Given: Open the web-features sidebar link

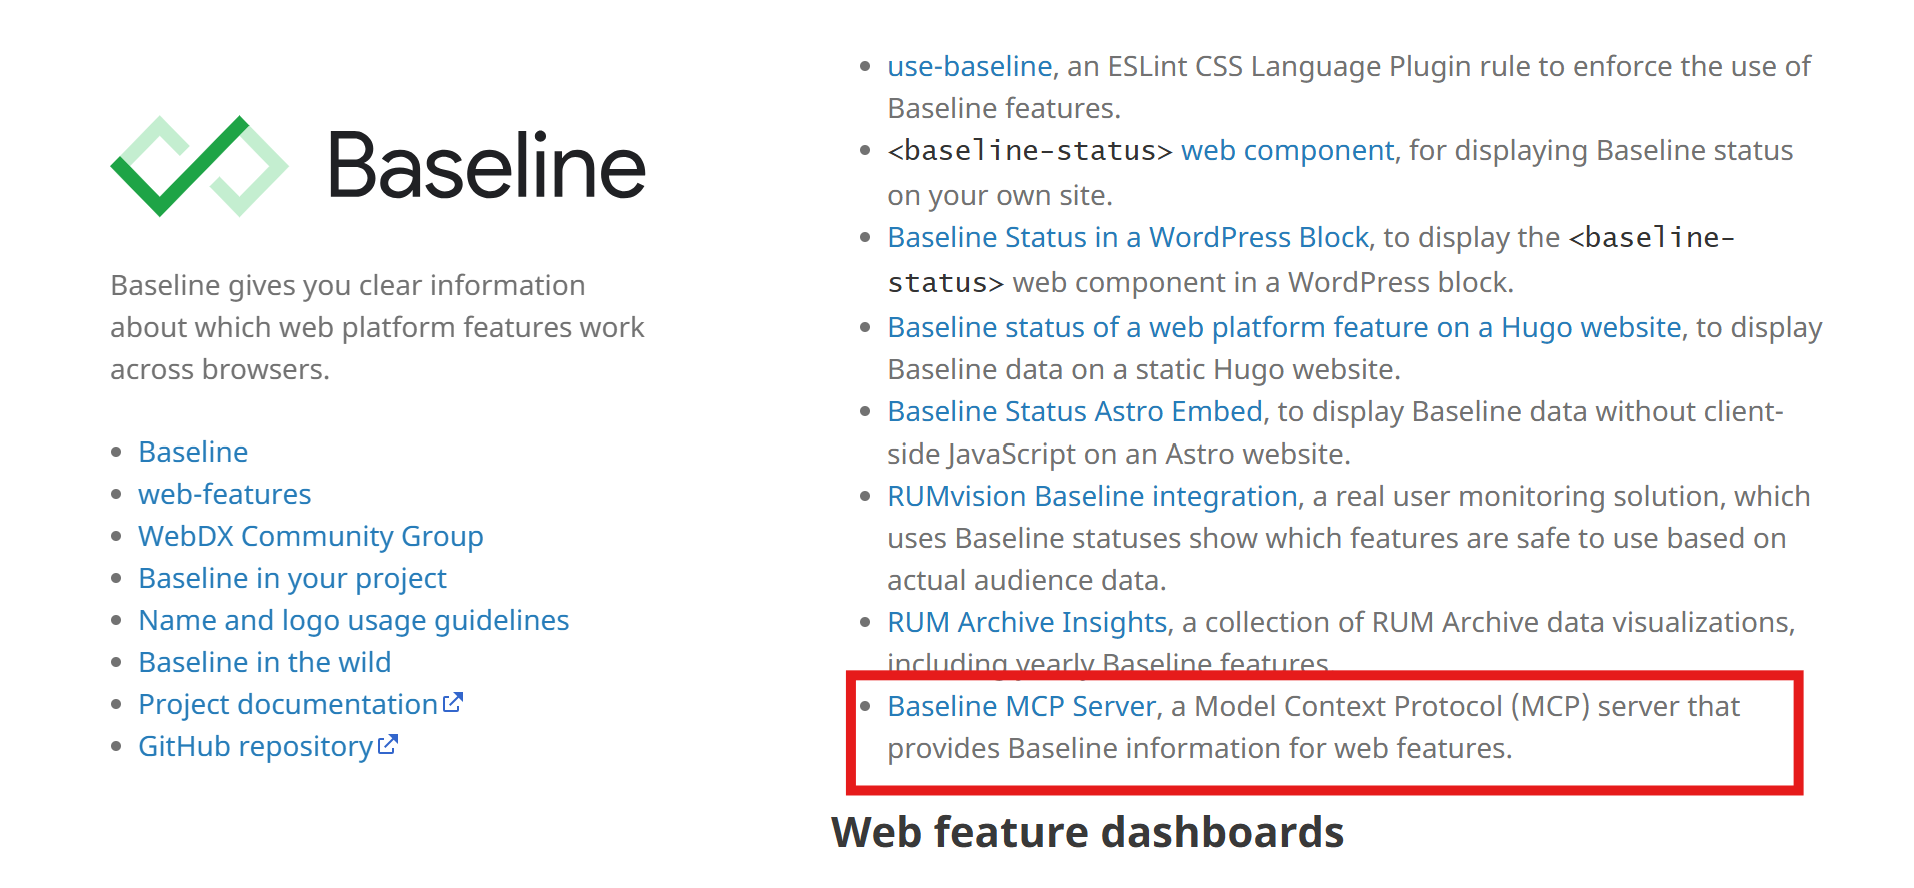Looking at the screenshot, I should click(x=225, y=494).
